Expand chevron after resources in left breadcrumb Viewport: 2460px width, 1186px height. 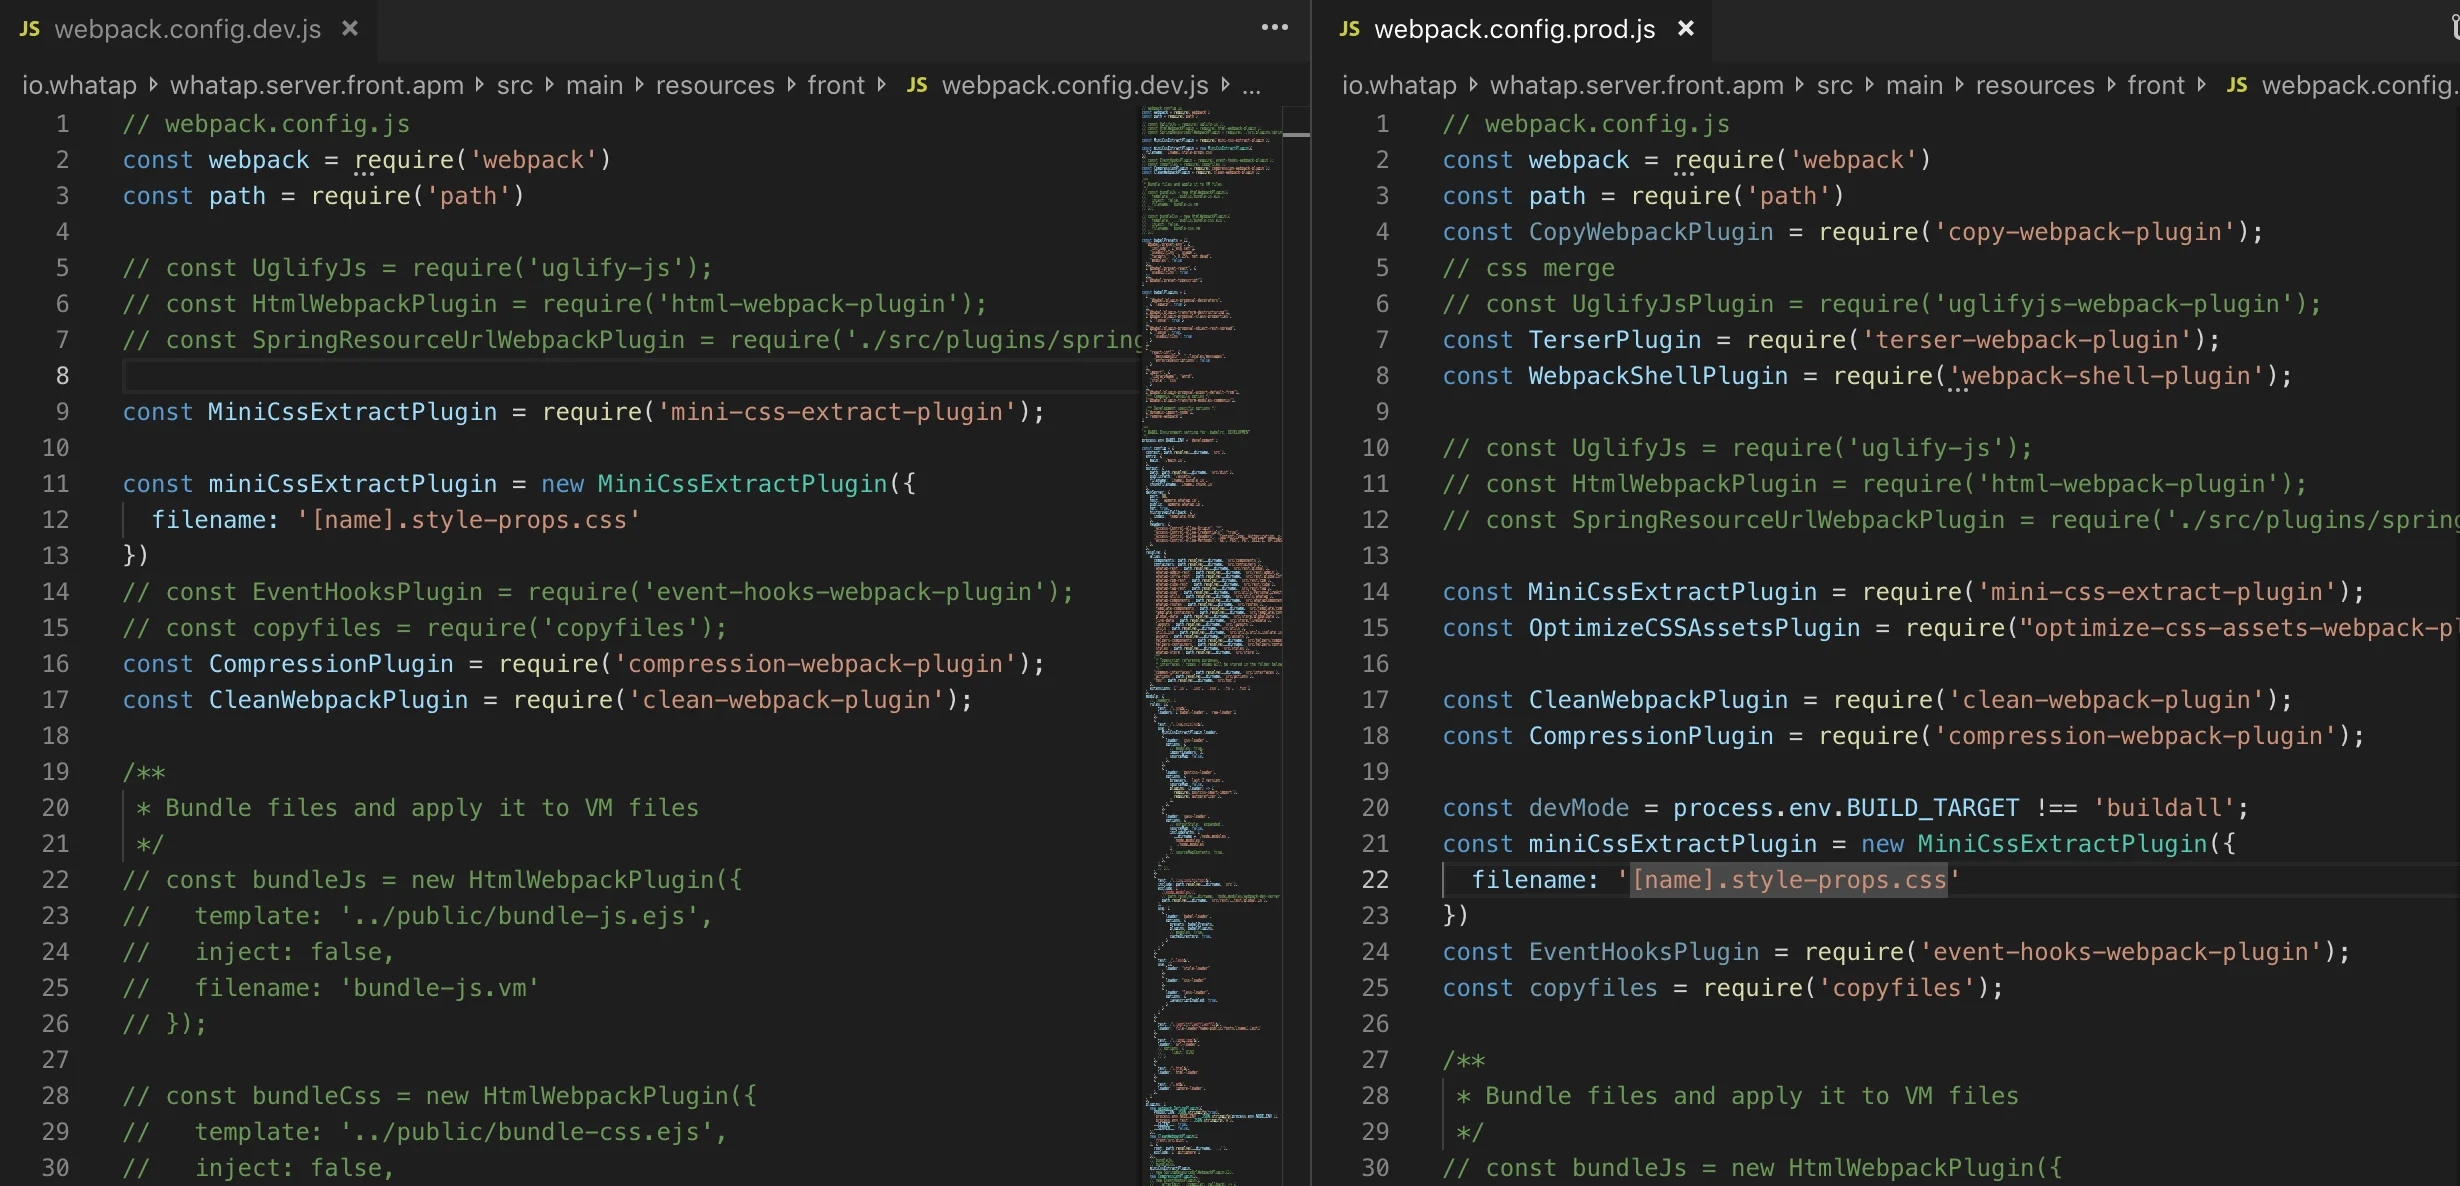[791, 85]
